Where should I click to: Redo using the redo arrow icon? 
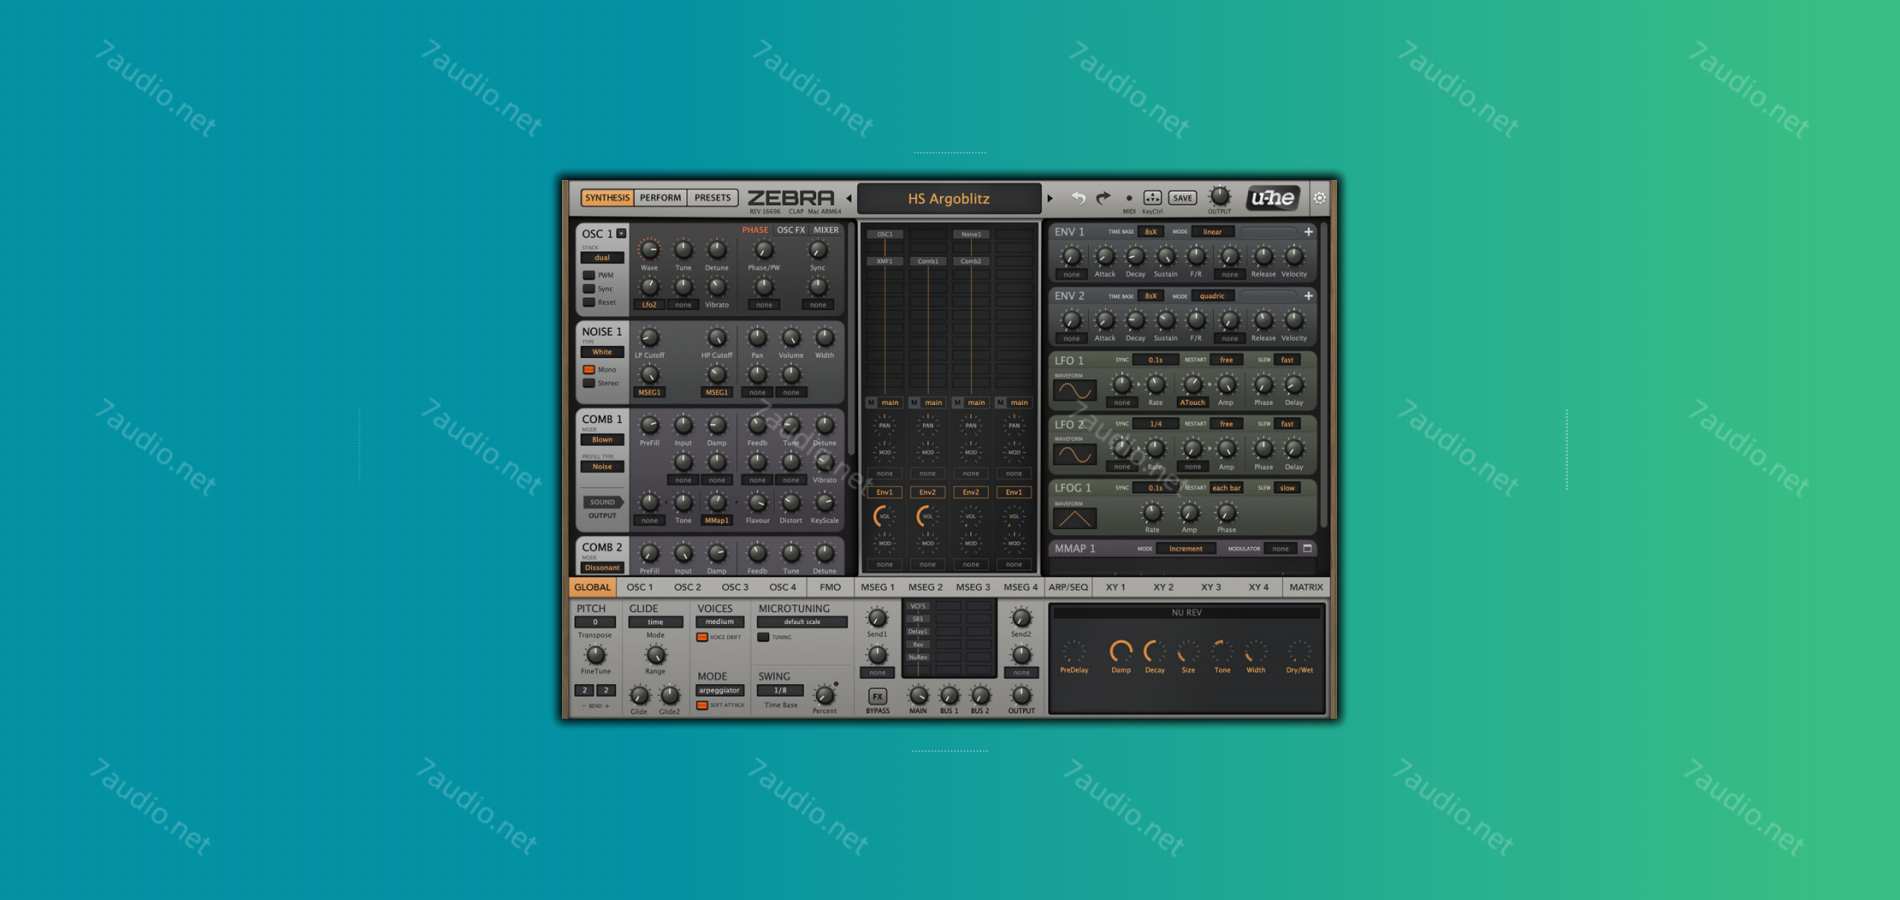[x=1103, y=198]
